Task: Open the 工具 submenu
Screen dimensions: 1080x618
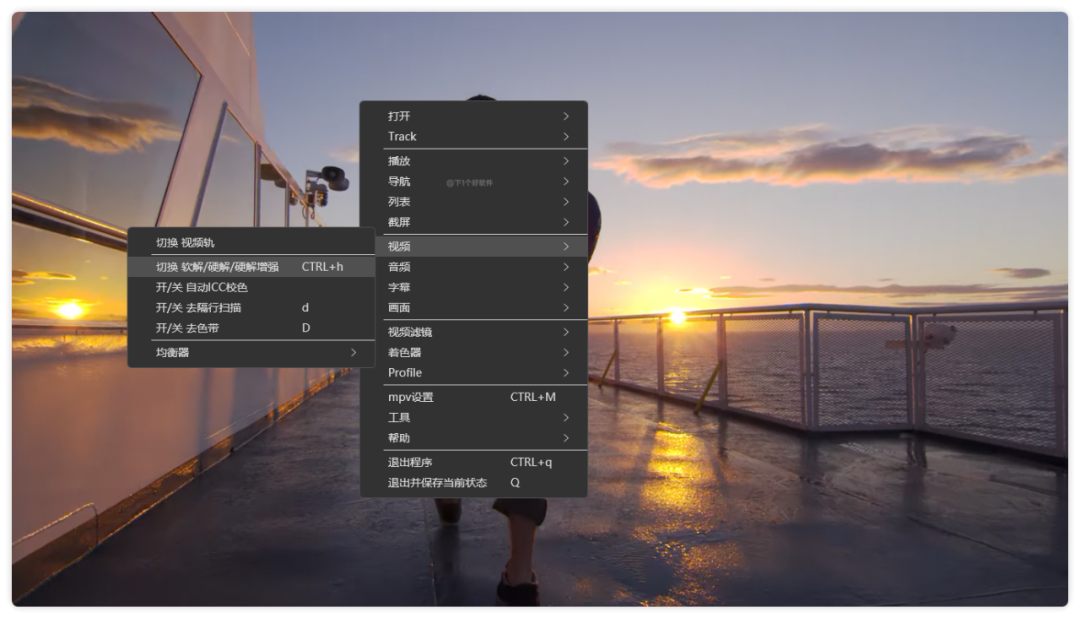Action: (473, 418)
